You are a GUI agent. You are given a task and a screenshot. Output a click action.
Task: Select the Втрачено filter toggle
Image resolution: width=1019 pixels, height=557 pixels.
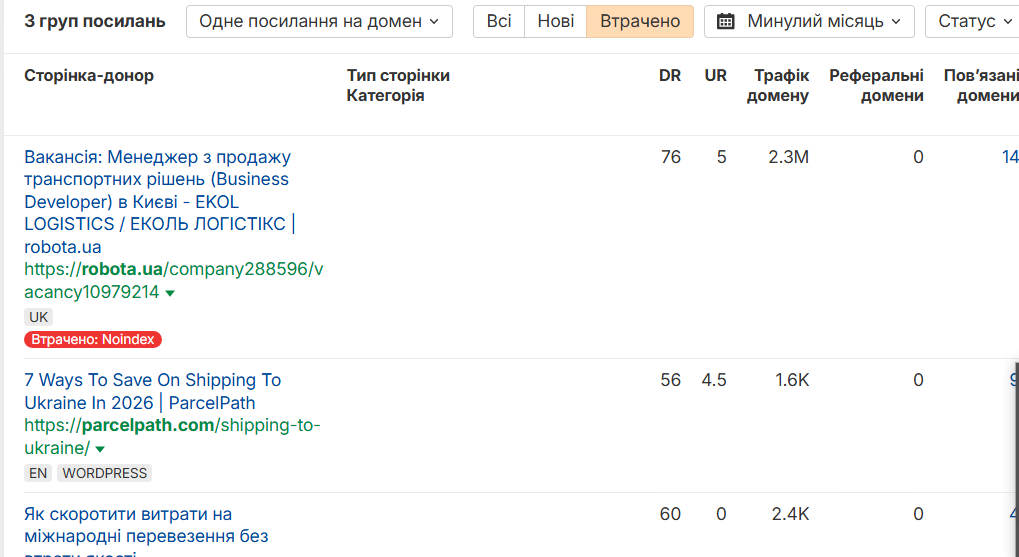(640, 22)
